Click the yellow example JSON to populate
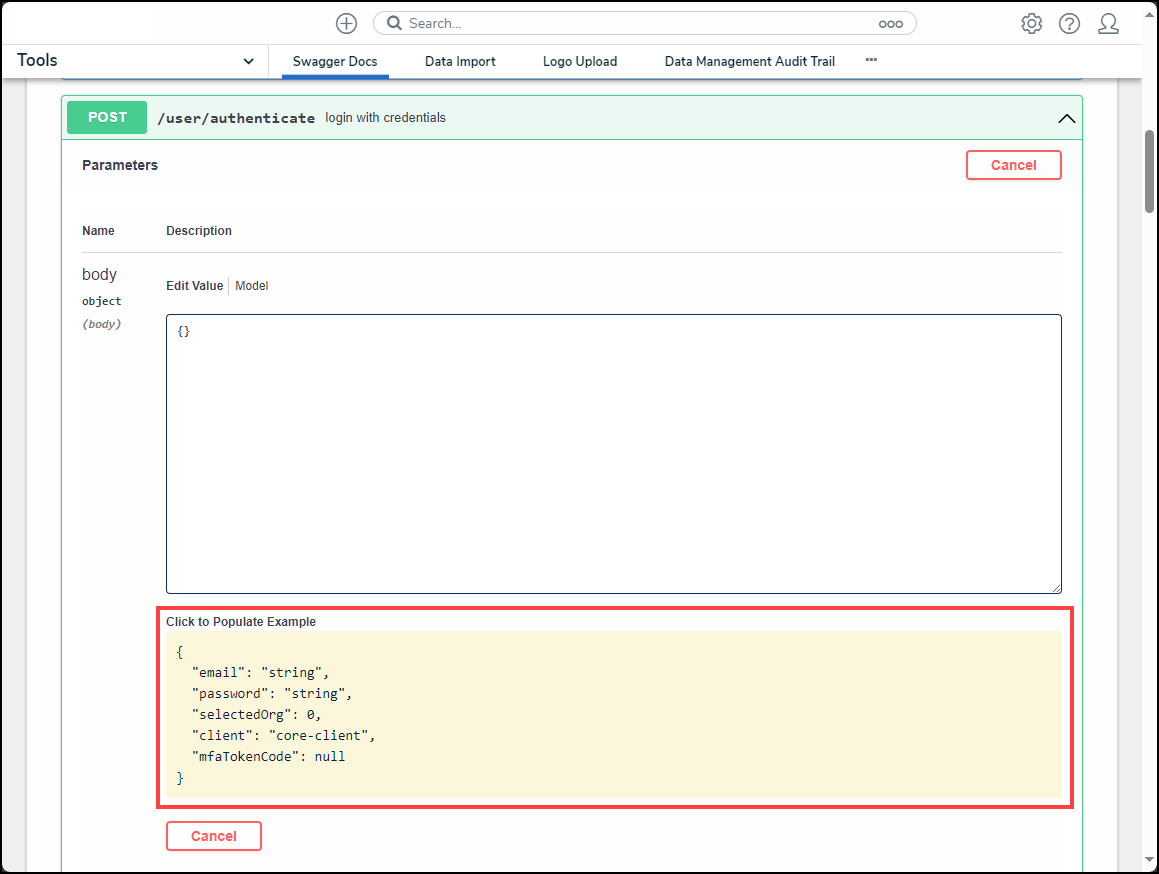 click(613, 714)
